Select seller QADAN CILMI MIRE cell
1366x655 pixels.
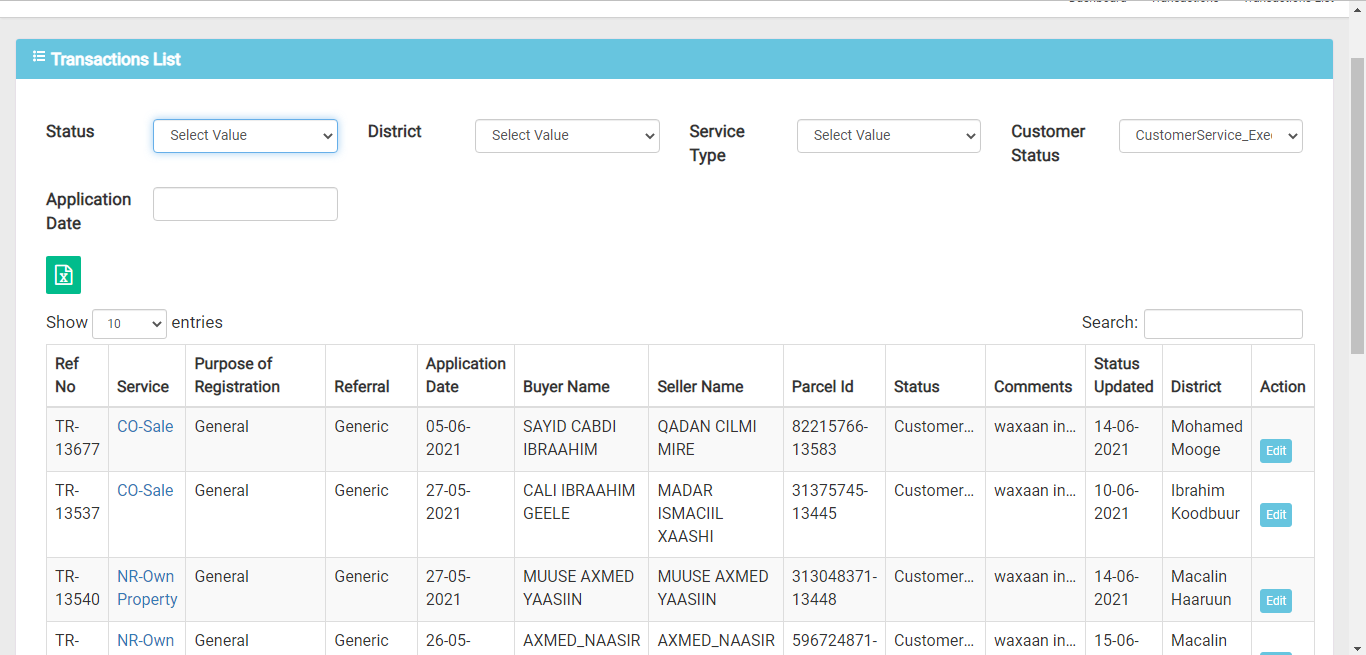pos(716,438)
